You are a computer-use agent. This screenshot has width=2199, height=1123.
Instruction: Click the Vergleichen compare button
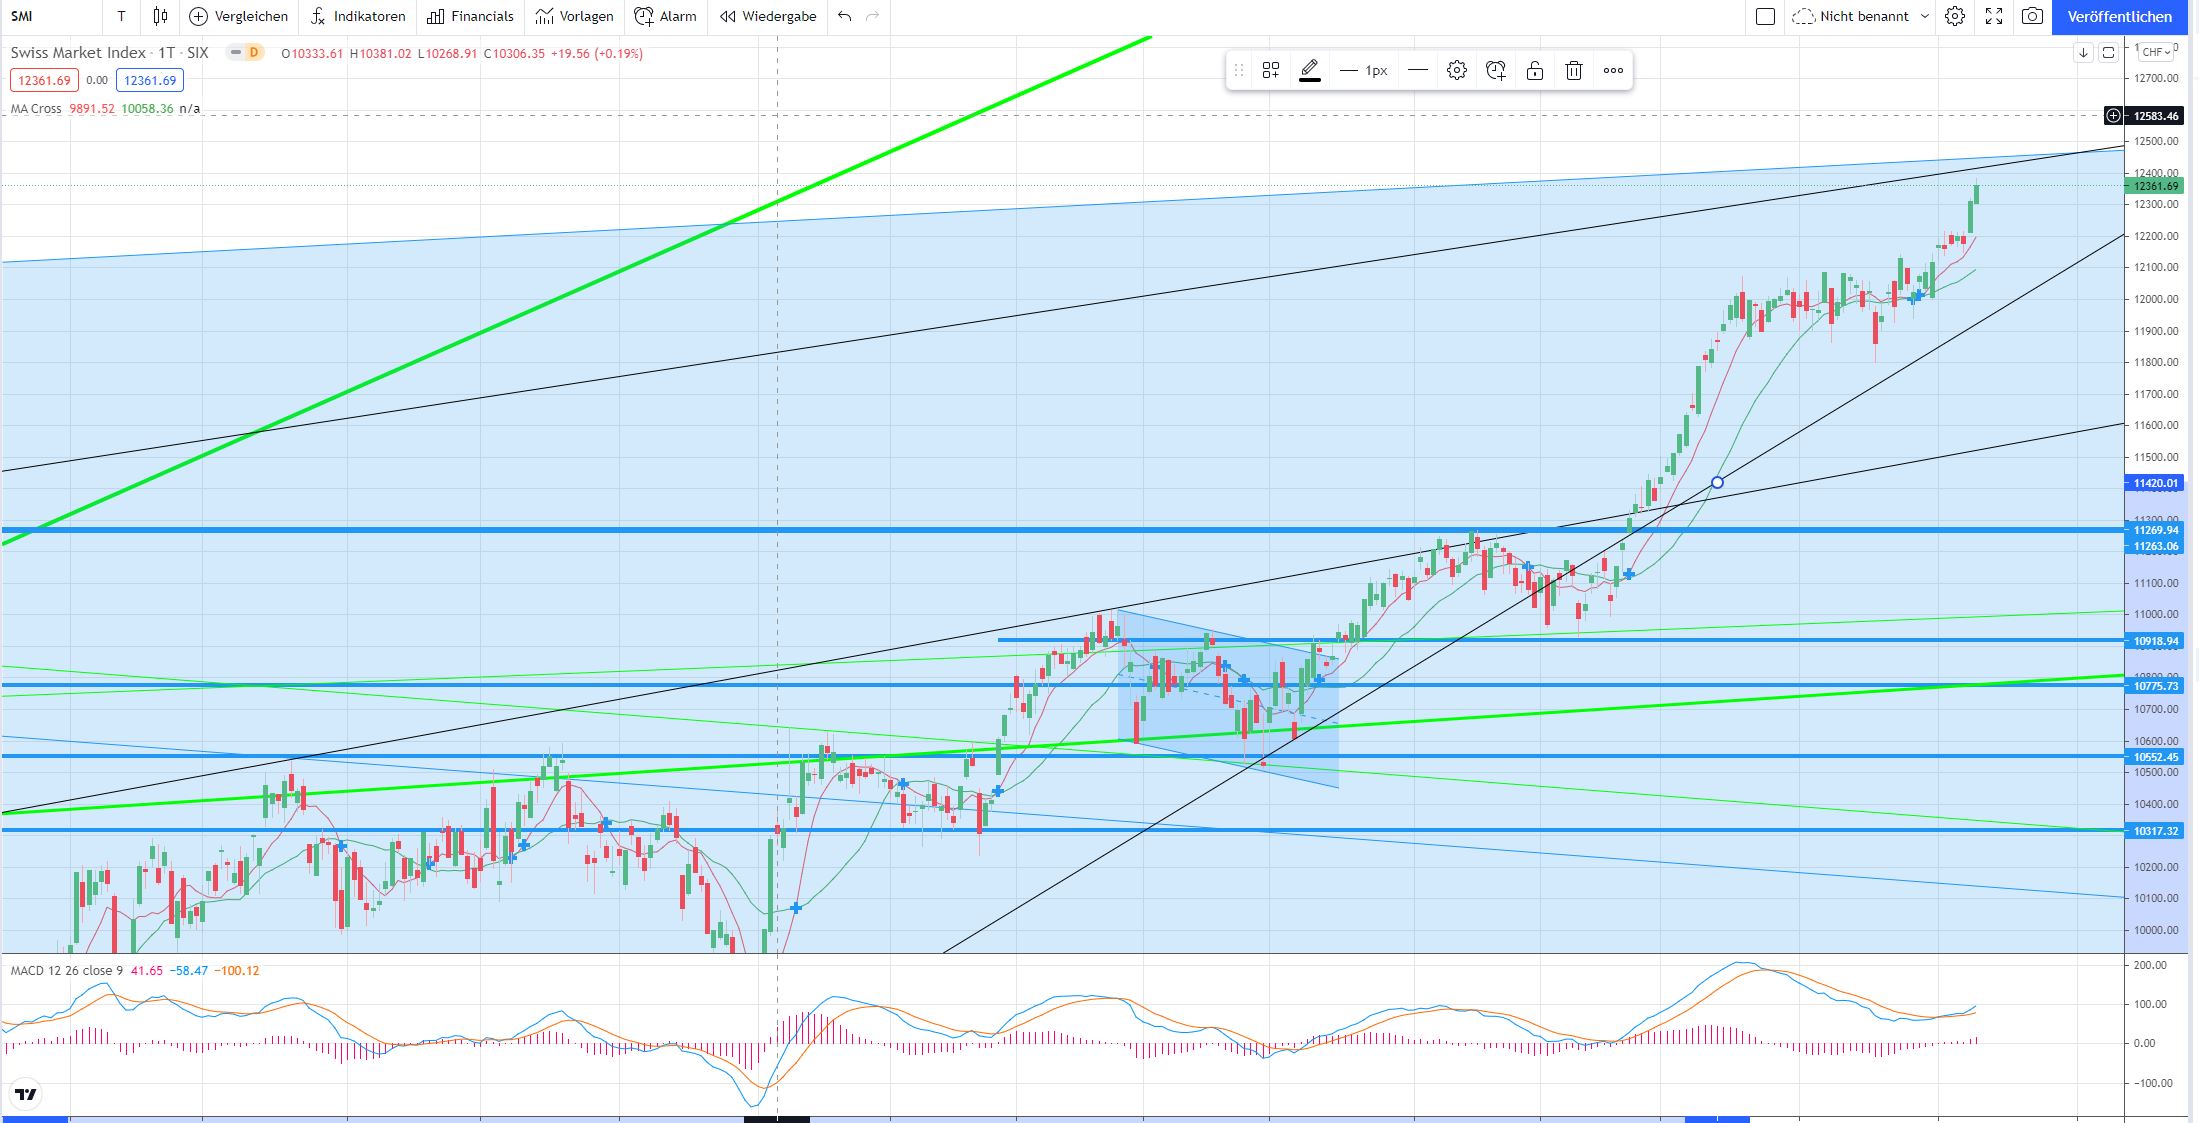click(239, 16)
